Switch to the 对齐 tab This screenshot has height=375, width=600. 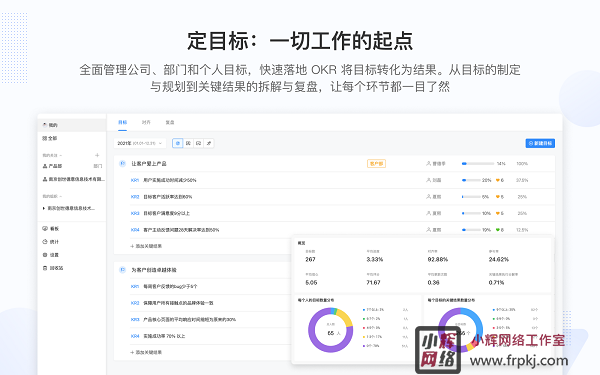pyautogui.click(x=146, y=122)
